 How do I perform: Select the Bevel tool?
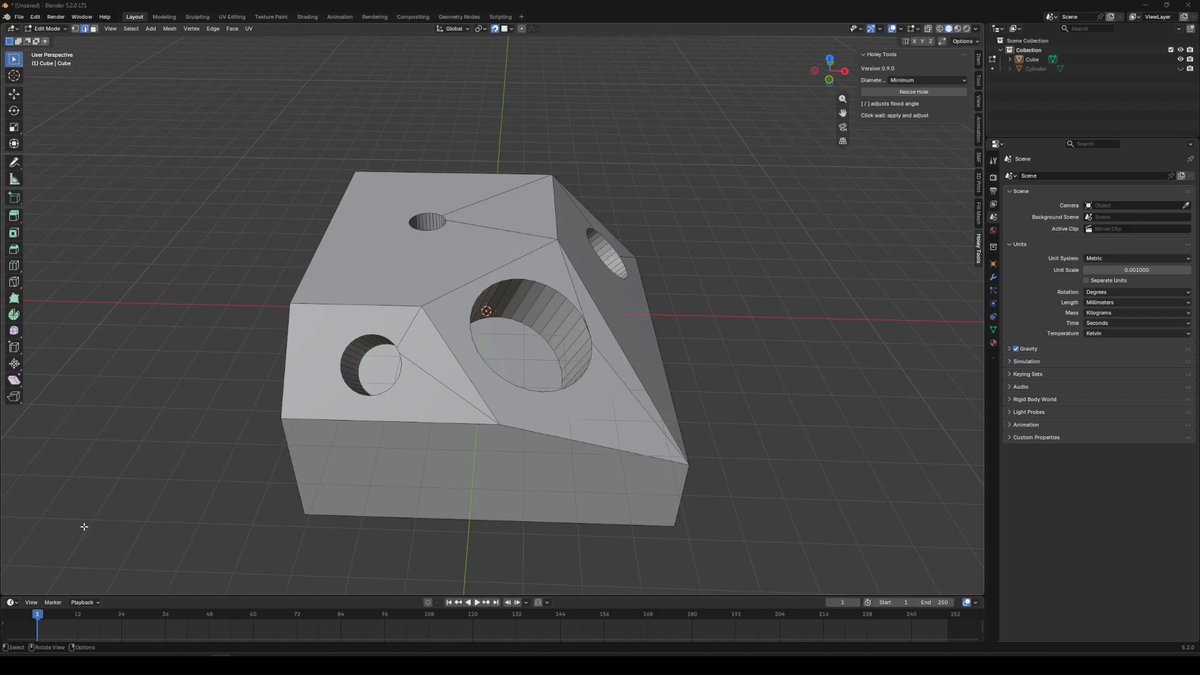pos(14,249)
